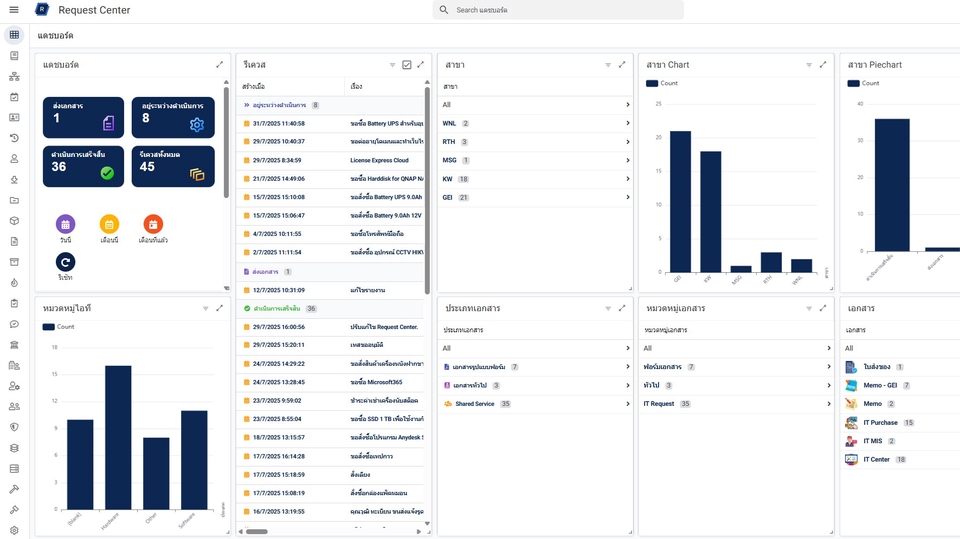Click the yellow เดือนนี้ calendar icon

pyautogui.click(x=109, y=225)
